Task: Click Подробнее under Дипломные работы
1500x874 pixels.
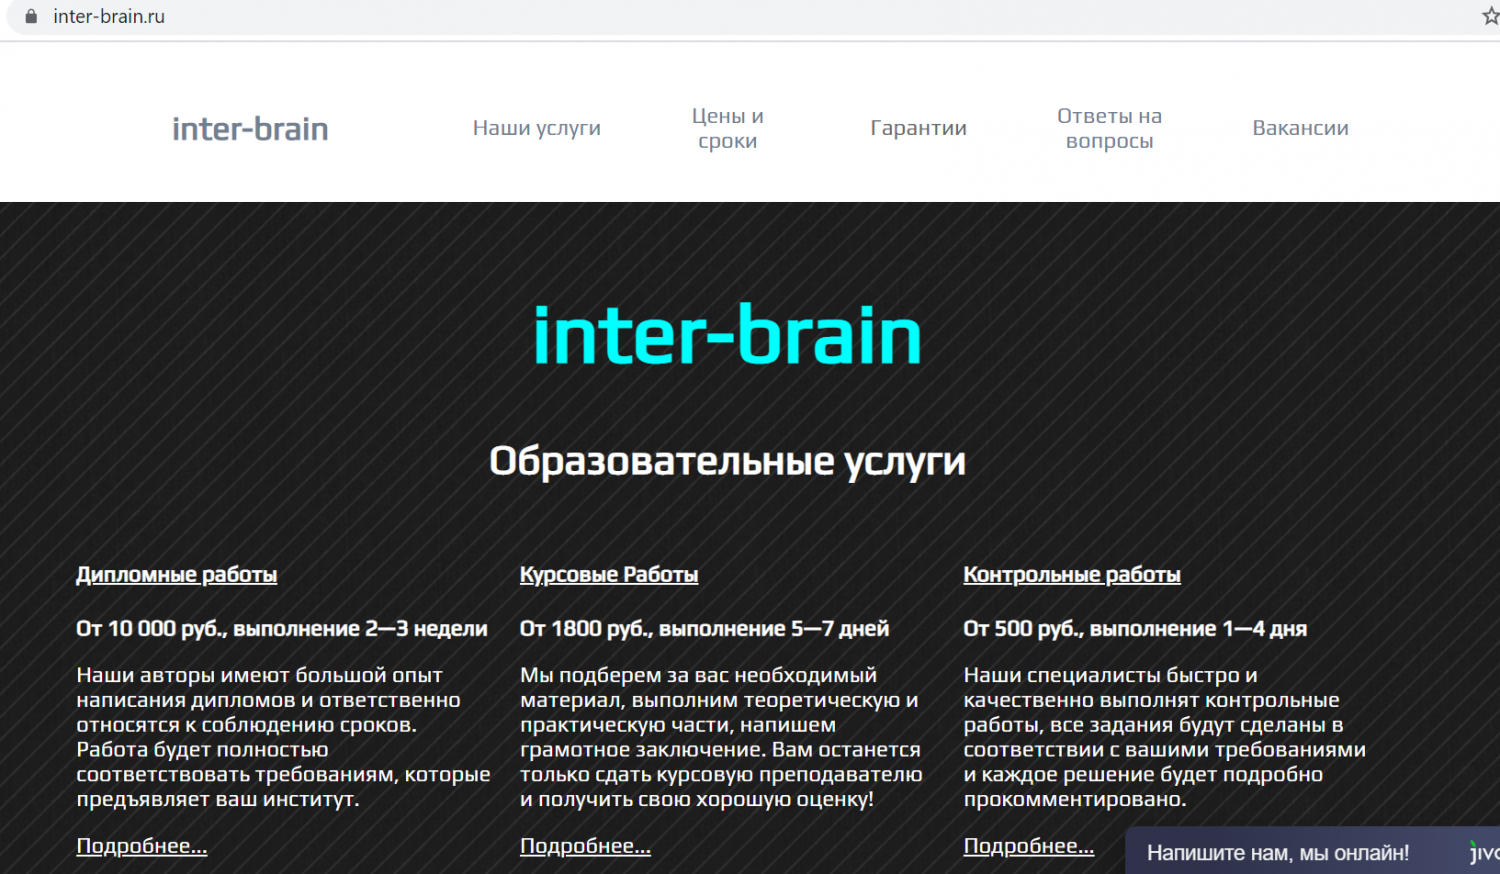Action: [142, 846]
